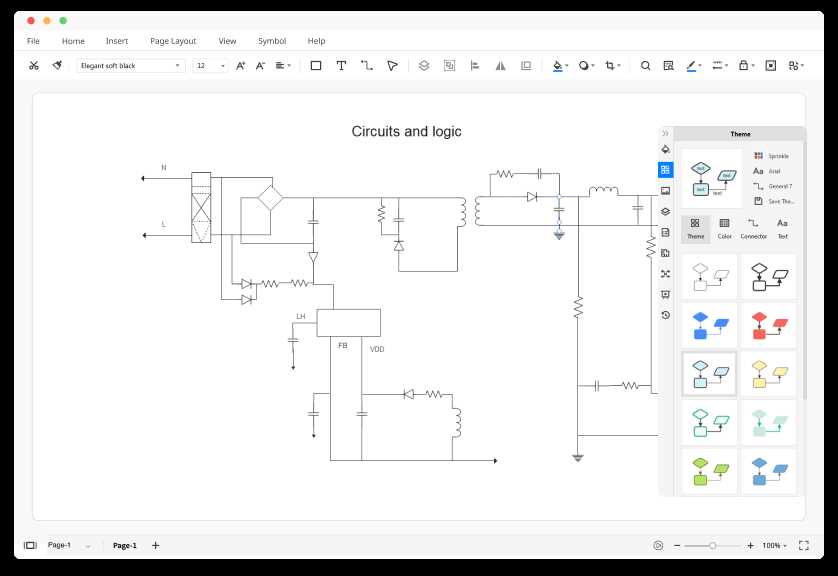Open the File menu

(33, 41)
